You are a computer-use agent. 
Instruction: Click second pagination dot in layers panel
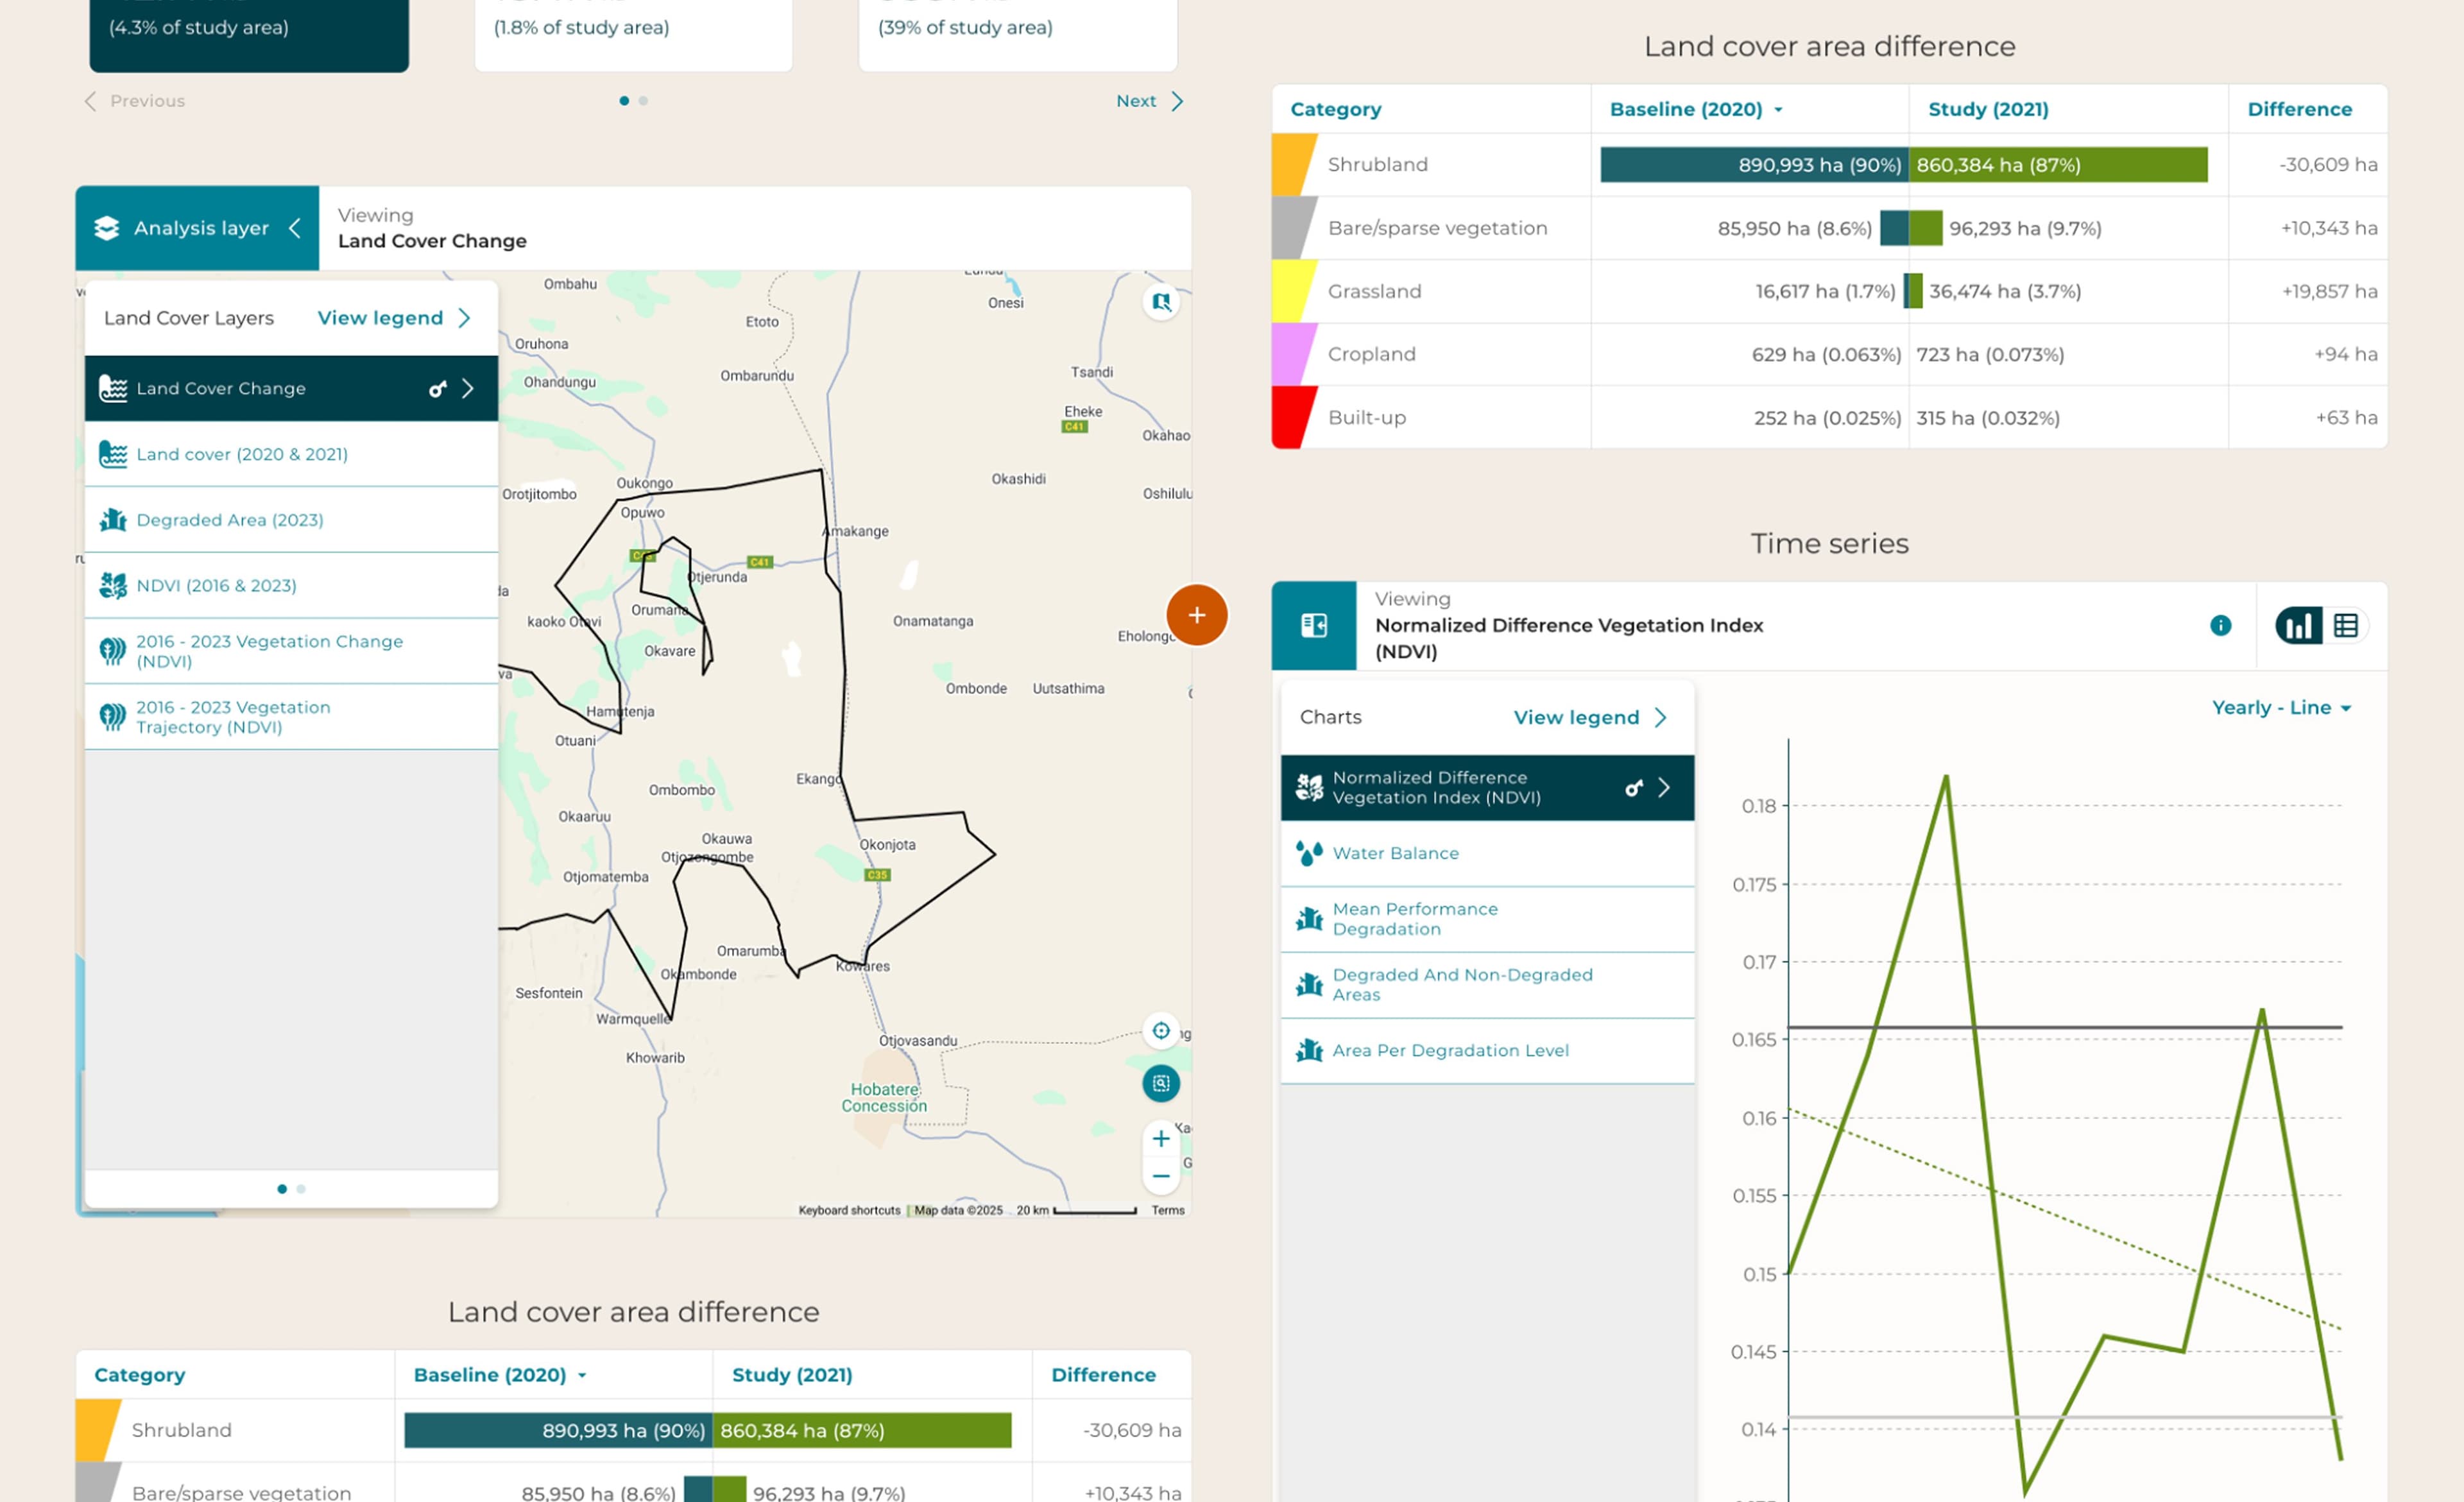tap(301, 1189)
